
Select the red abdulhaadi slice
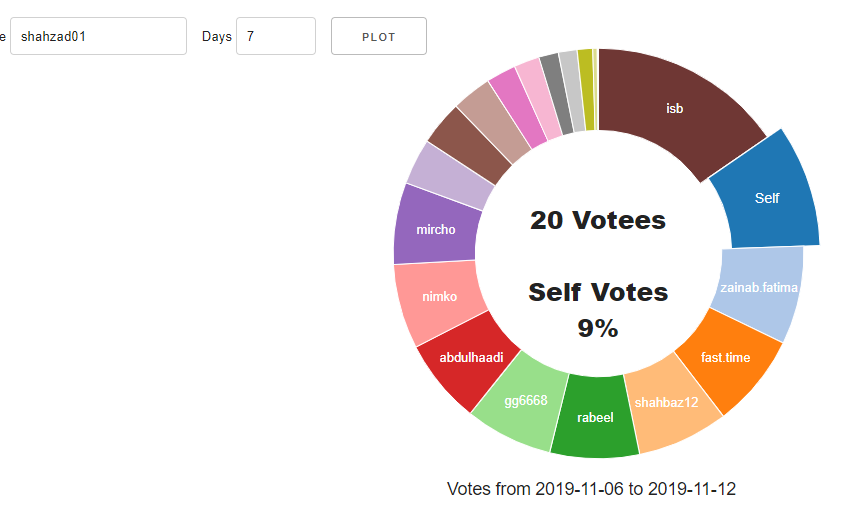pyautogui.click(x=471, y=358)
